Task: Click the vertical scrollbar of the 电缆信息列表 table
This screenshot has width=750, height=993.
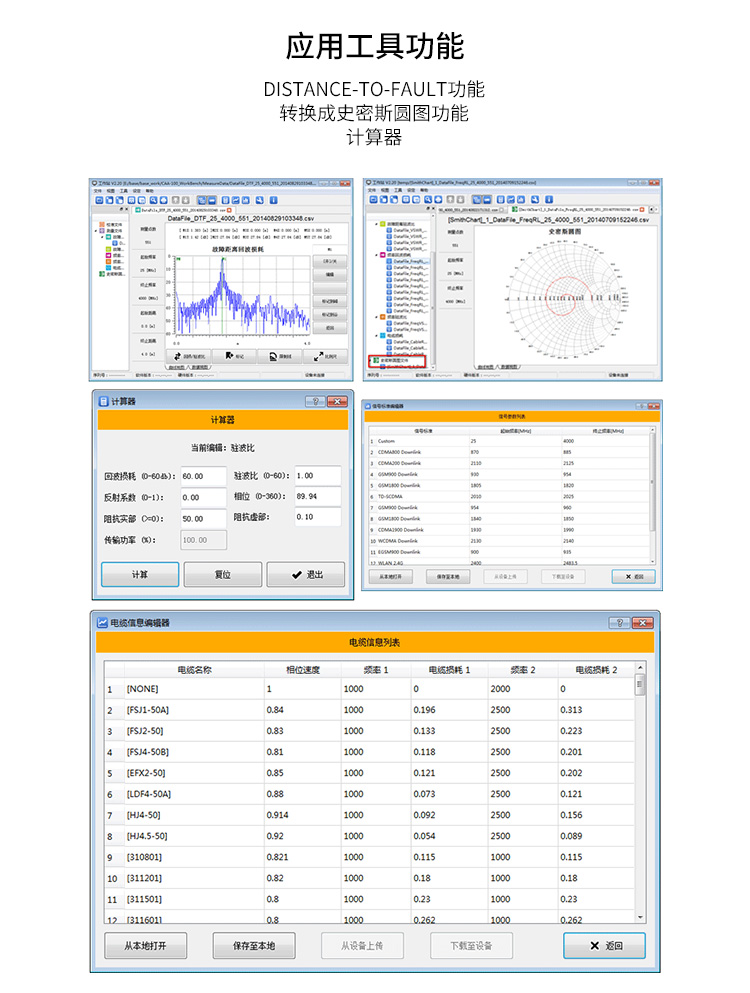Action: coord(640,793)
